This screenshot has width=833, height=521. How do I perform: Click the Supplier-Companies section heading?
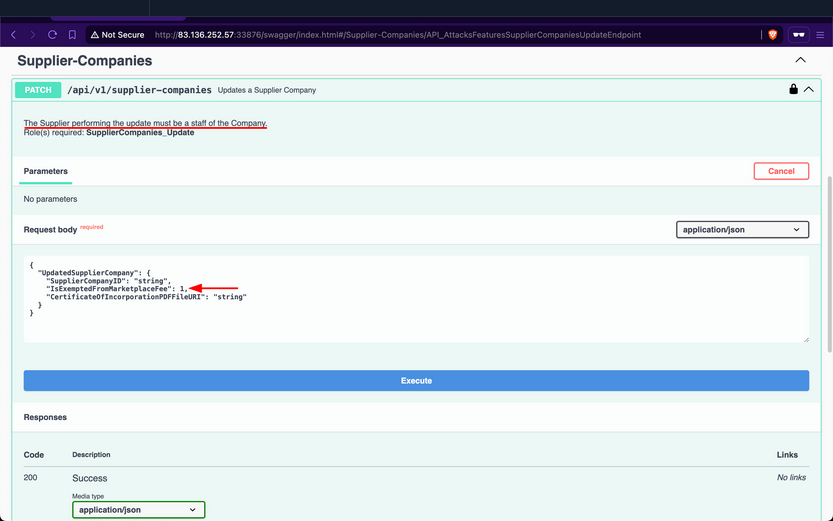[x=84, y=61]
